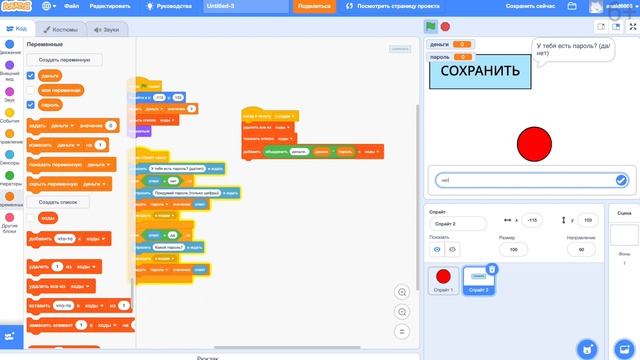Uncheck the деньги variable checkbox
This screenshot has height=360, width=640.
tap(31, 76)
